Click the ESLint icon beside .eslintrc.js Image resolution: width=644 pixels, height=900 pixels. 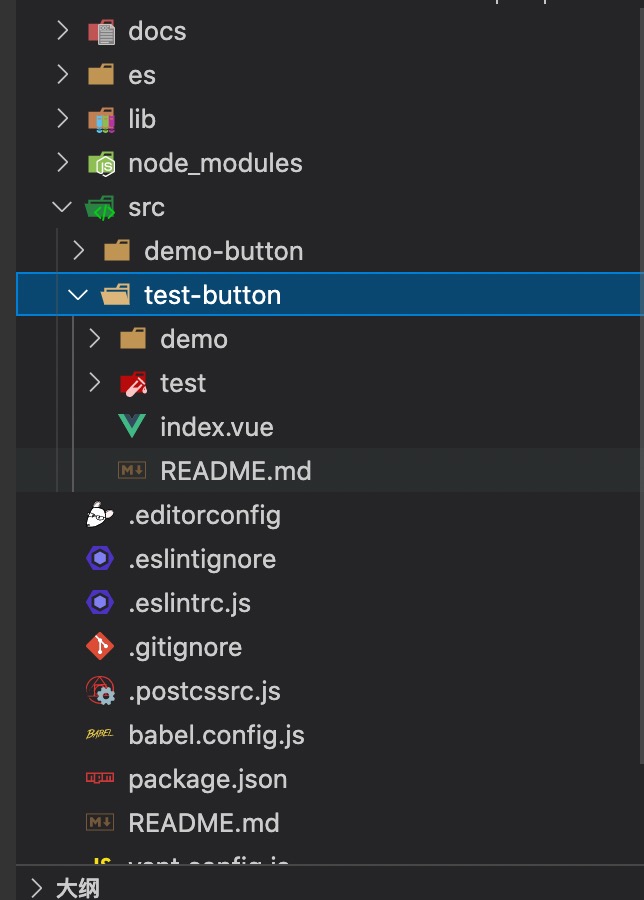click(100, 603)
